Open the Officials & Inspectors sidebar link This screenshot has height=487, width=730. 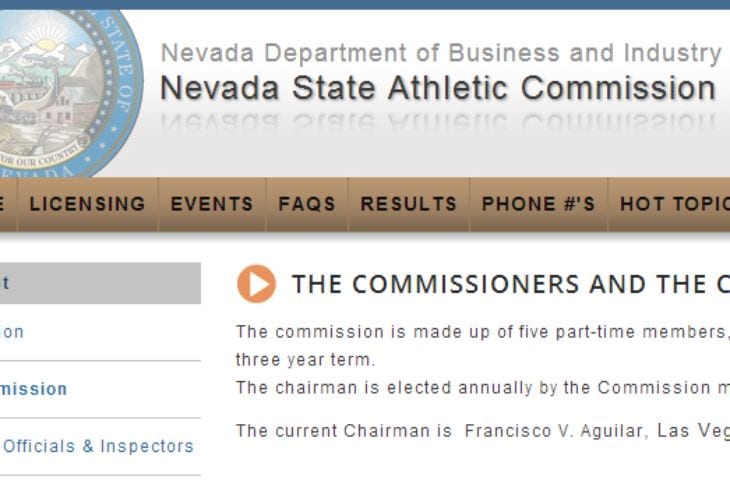pos(98,446)
